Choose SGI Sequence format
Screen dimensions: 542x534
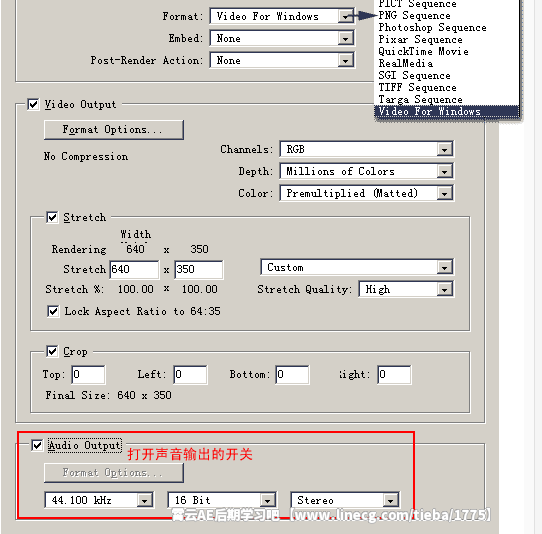tap(414, 75)
